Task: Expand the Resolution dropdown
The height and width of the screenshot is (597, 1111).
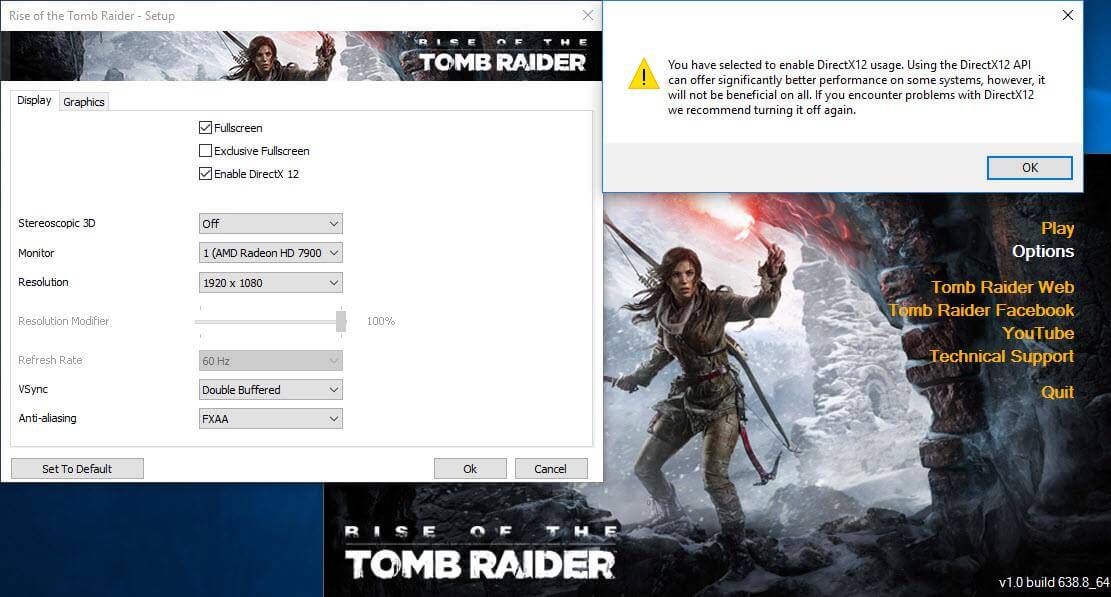Action: (x=271, y=283)
